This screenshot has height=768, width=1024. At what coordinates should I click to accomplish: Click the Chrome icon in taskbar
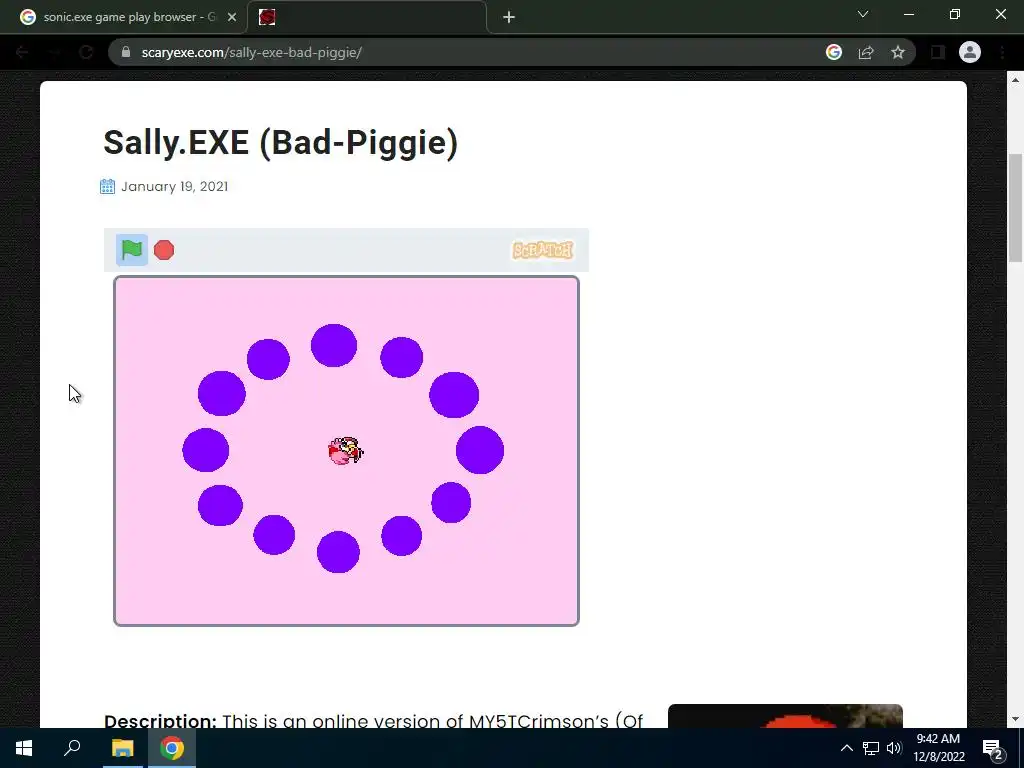pos(172,748)
